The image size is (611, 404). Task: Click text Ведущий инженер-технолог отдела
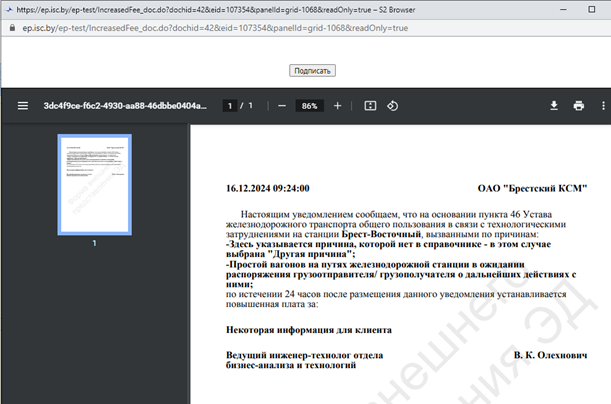(304, 355)
